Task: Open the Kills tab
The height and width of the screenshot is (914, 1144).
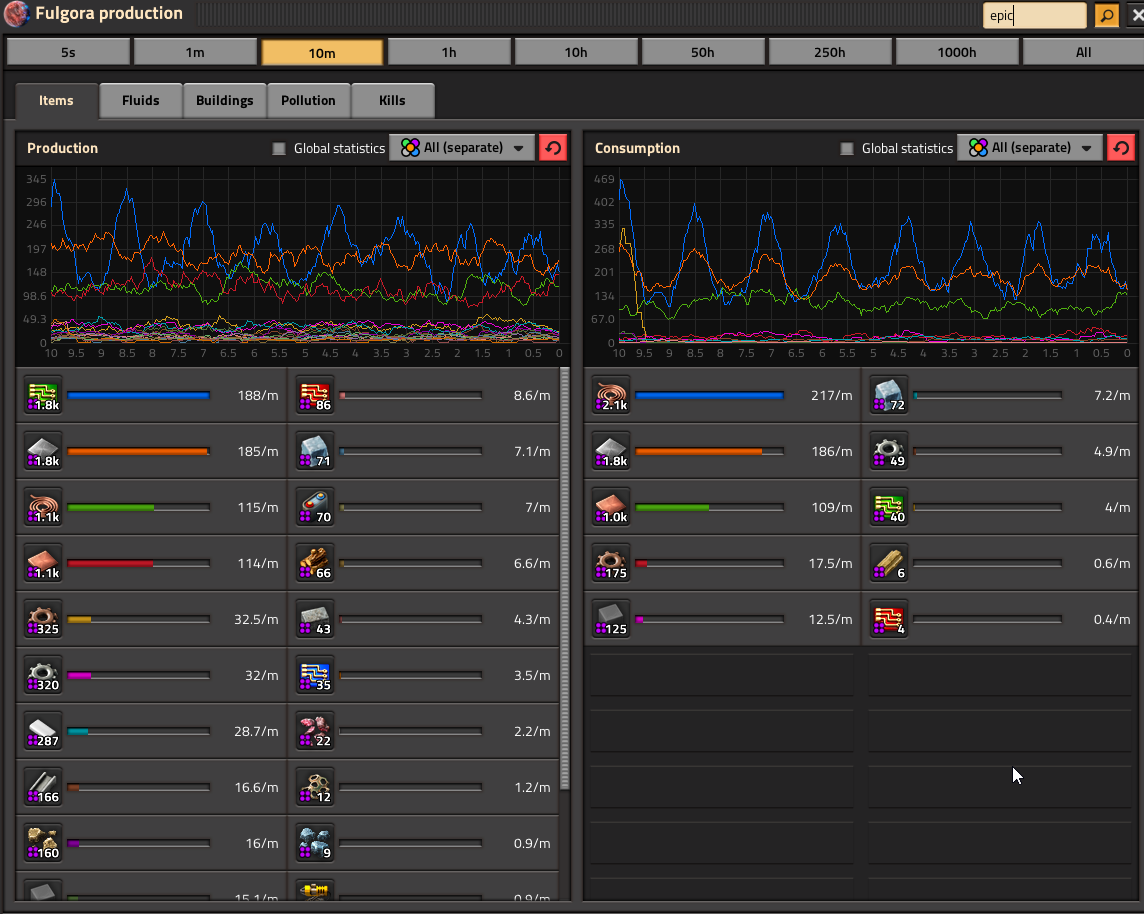Action: pyautogui.click(x=393, y=101)
